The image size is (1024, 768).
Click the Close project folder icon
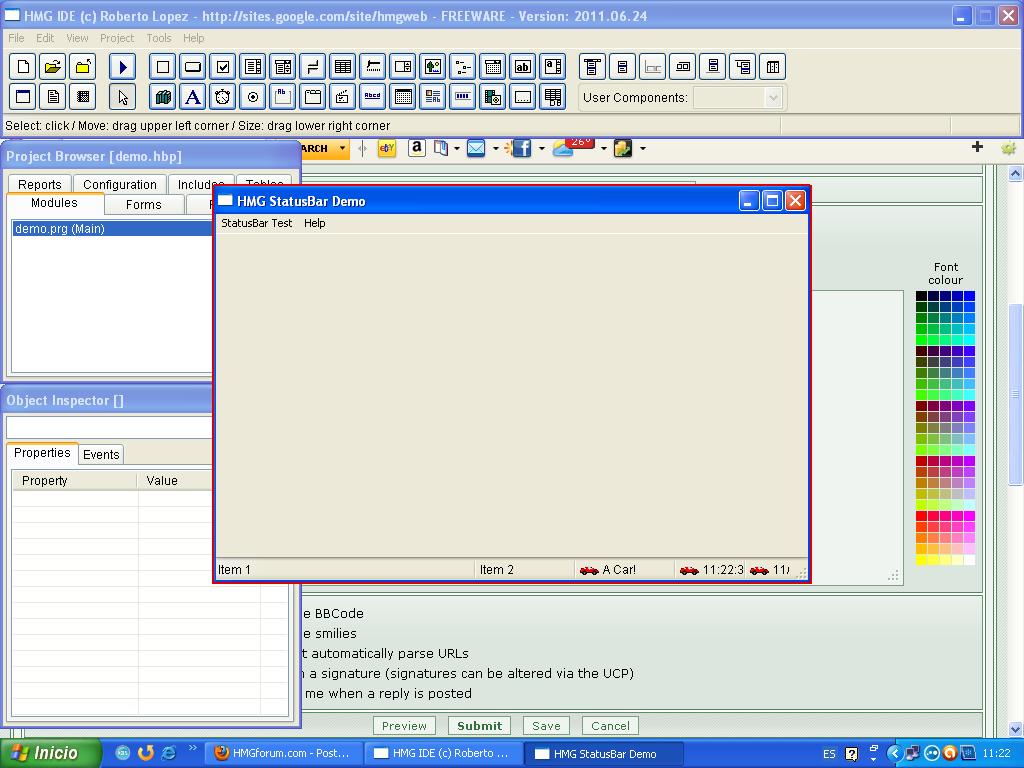[83, 67]
